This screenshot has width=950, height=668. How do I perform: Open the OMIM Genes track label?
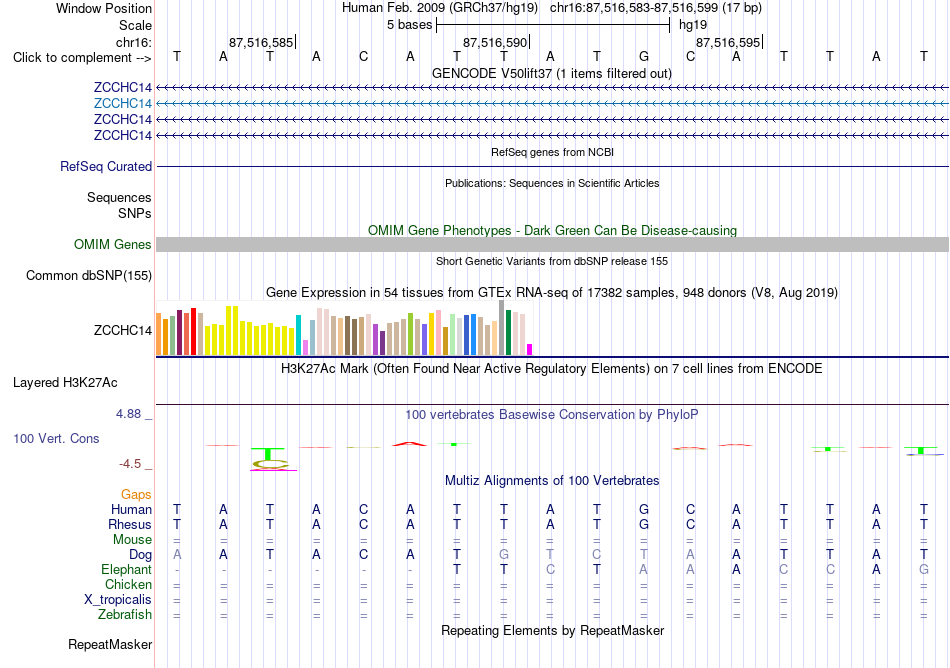(112, 245)
